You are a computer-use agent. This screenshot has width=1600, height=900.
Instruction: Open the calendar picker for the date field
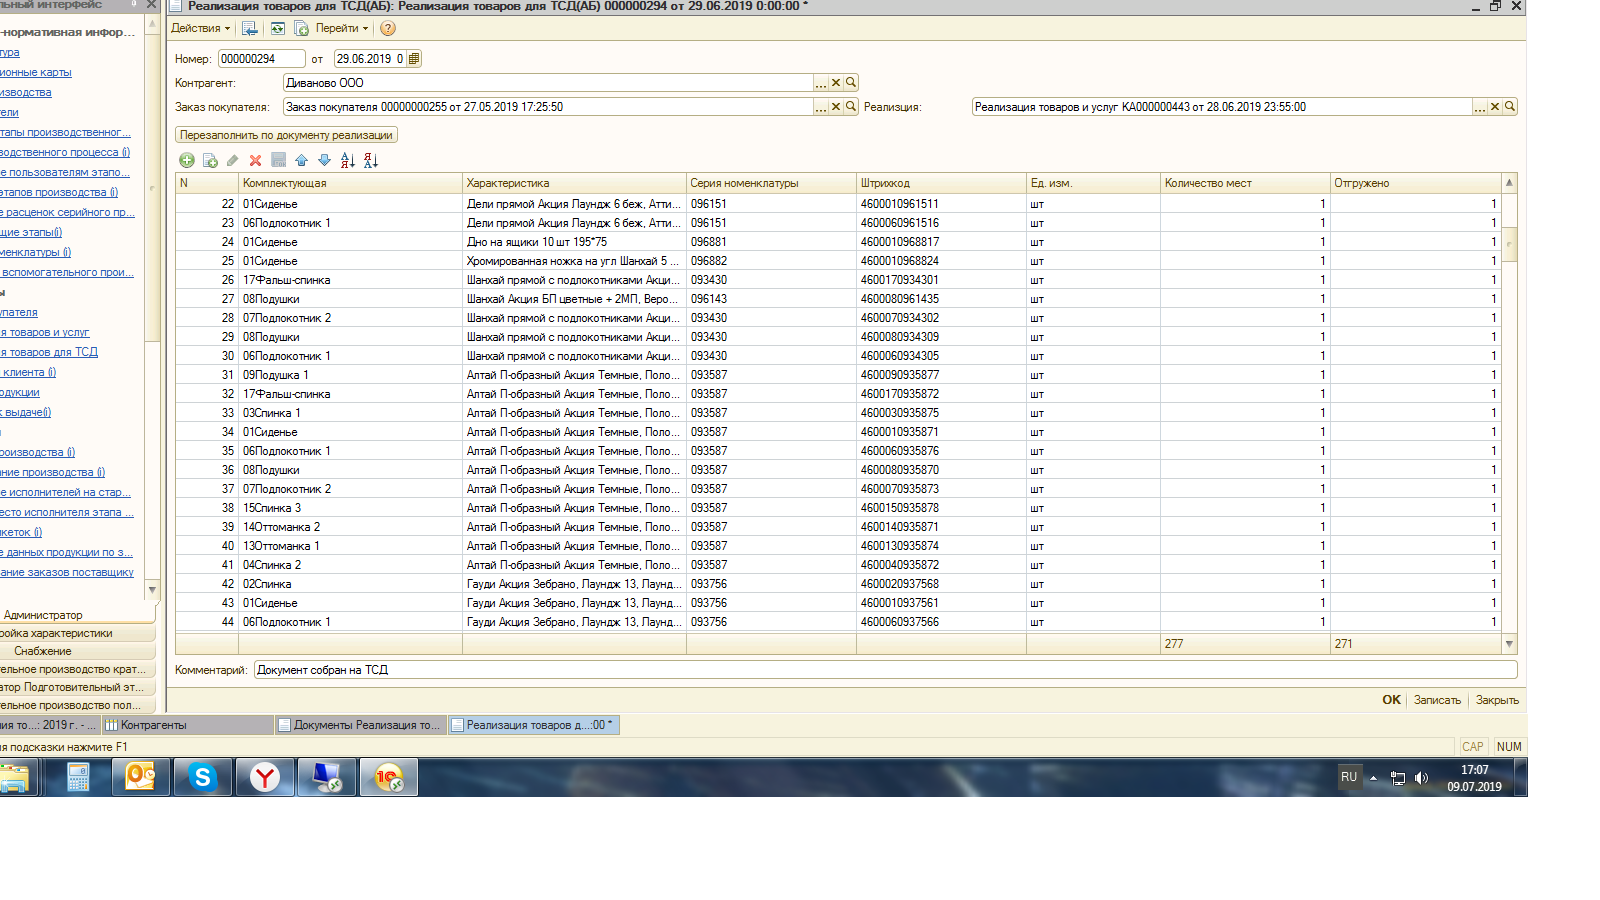[x=414, y=59]
